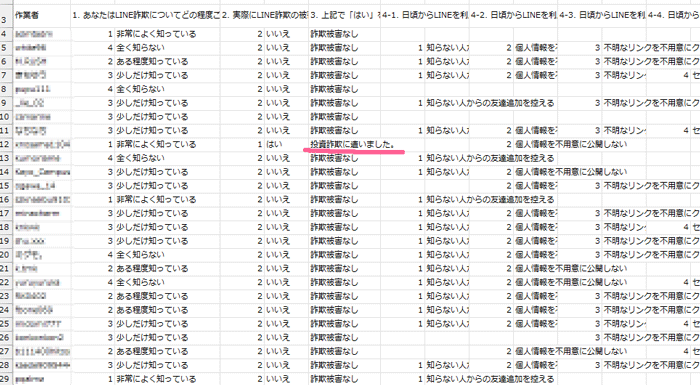Select header cell starting '4-3. 日頃からLINEを利'
700x385 pixels.
[602, 16]
